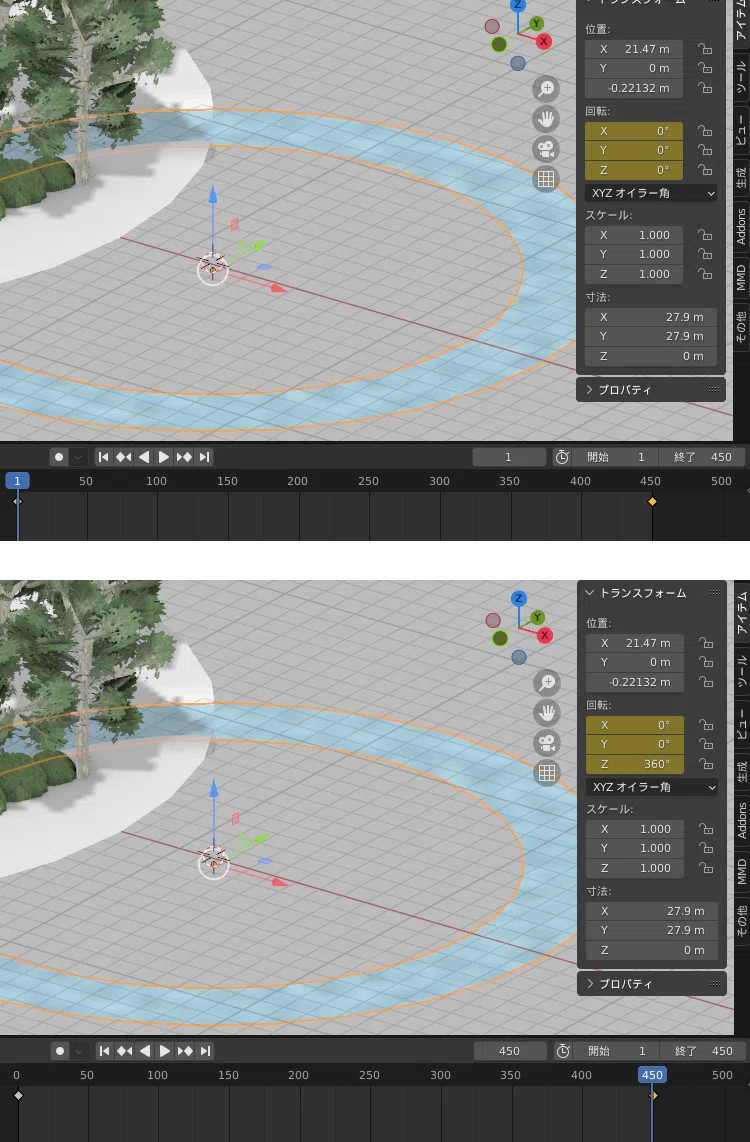Click the preview range clock icon beside frame 450 field
The image size is (750, 1142).
click(x=563, y=1051)
